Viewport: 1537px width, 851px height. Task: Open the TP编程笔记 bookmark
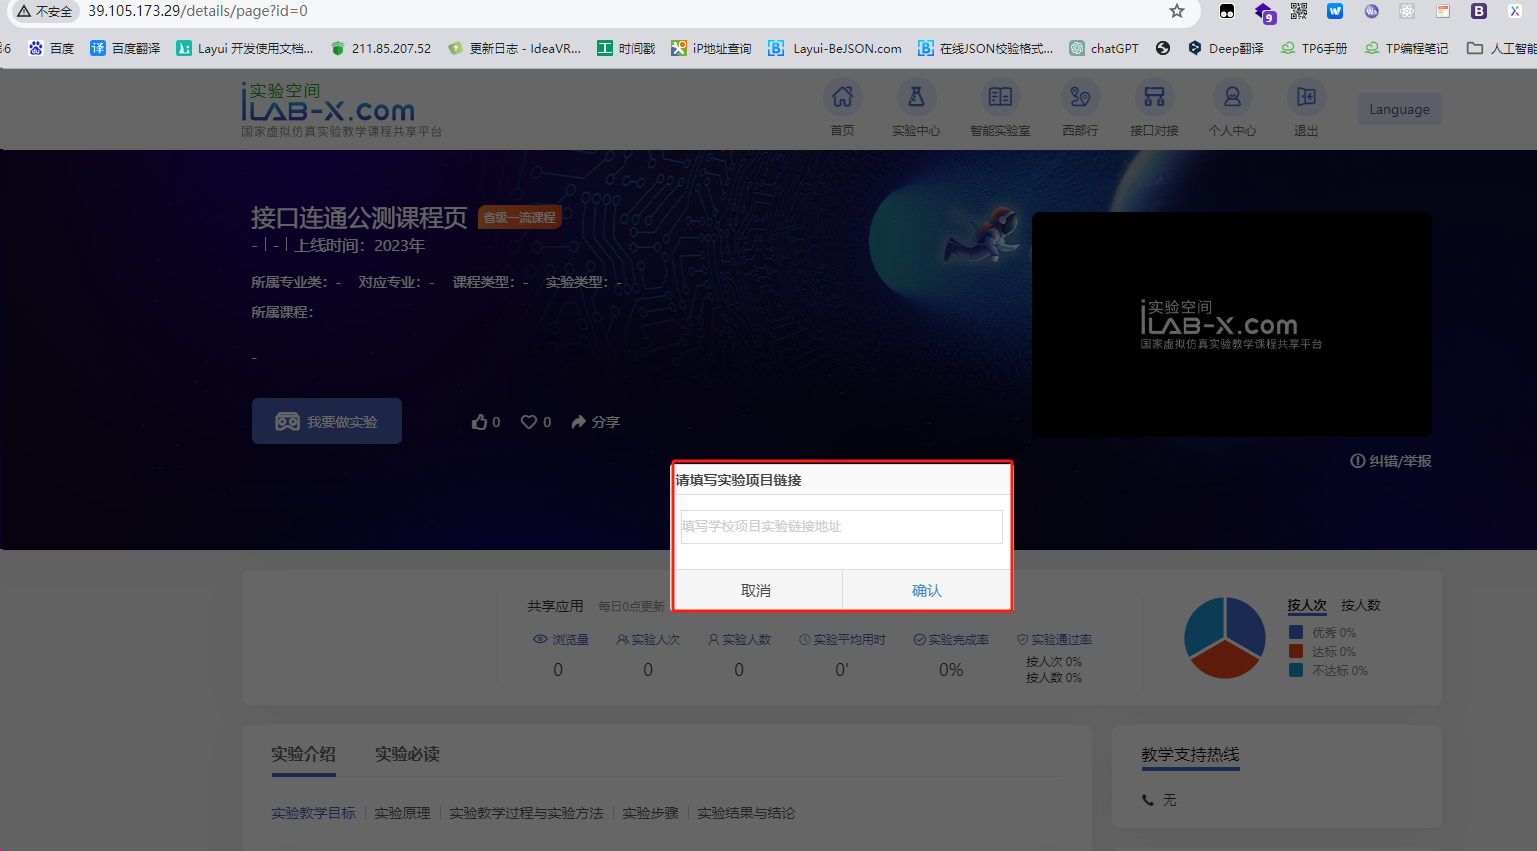point(1406,48)
